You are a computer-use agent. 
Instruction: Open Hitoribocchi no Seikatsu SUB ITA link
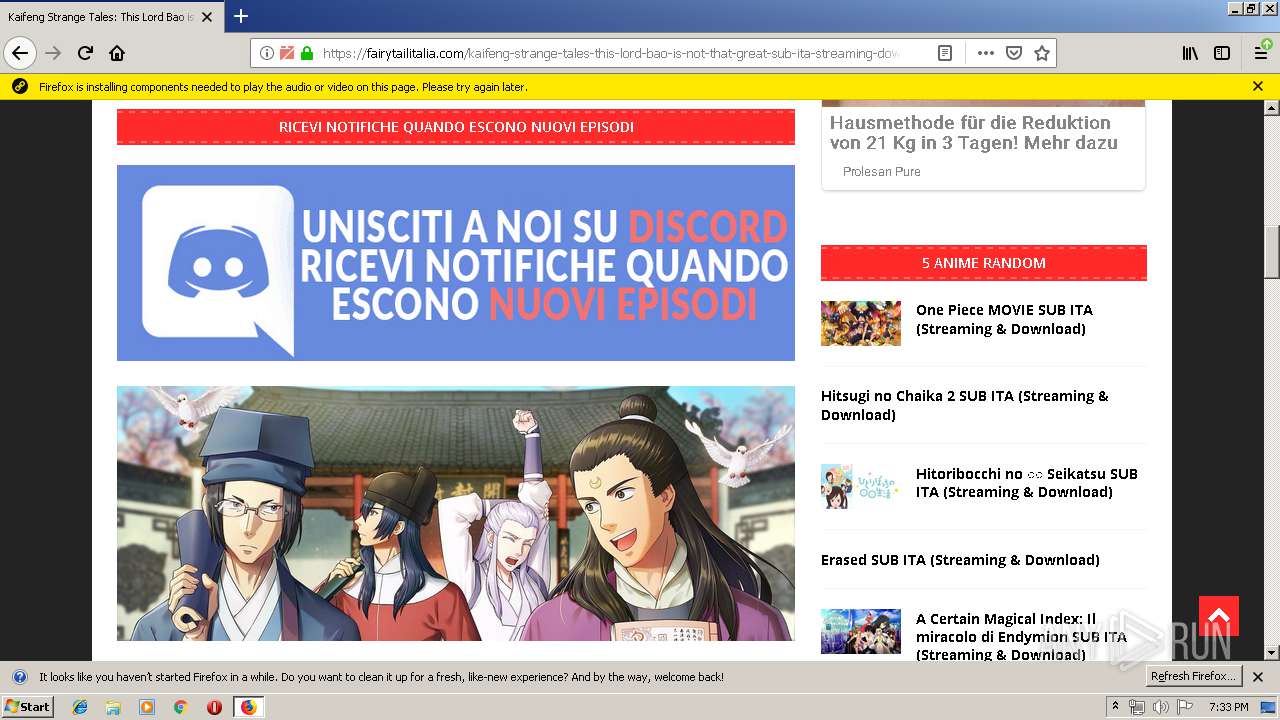1027,483
